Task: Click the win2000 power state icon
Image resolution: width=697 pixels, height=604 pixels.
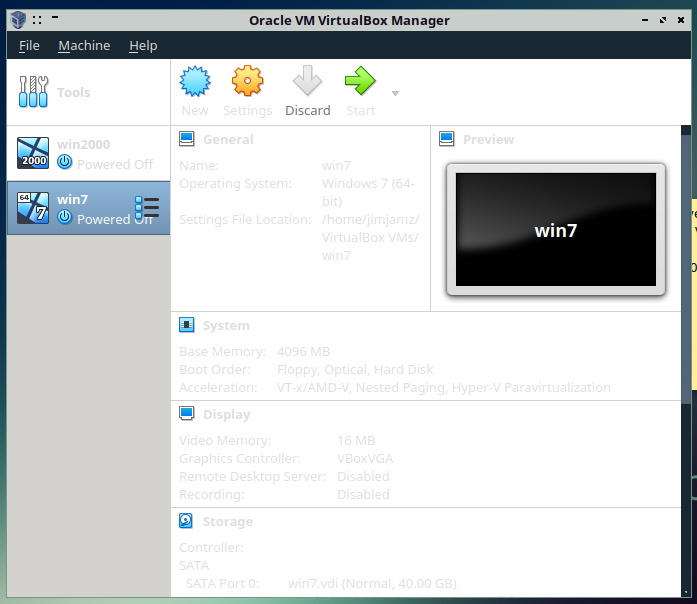Action: tap(64, 162)
